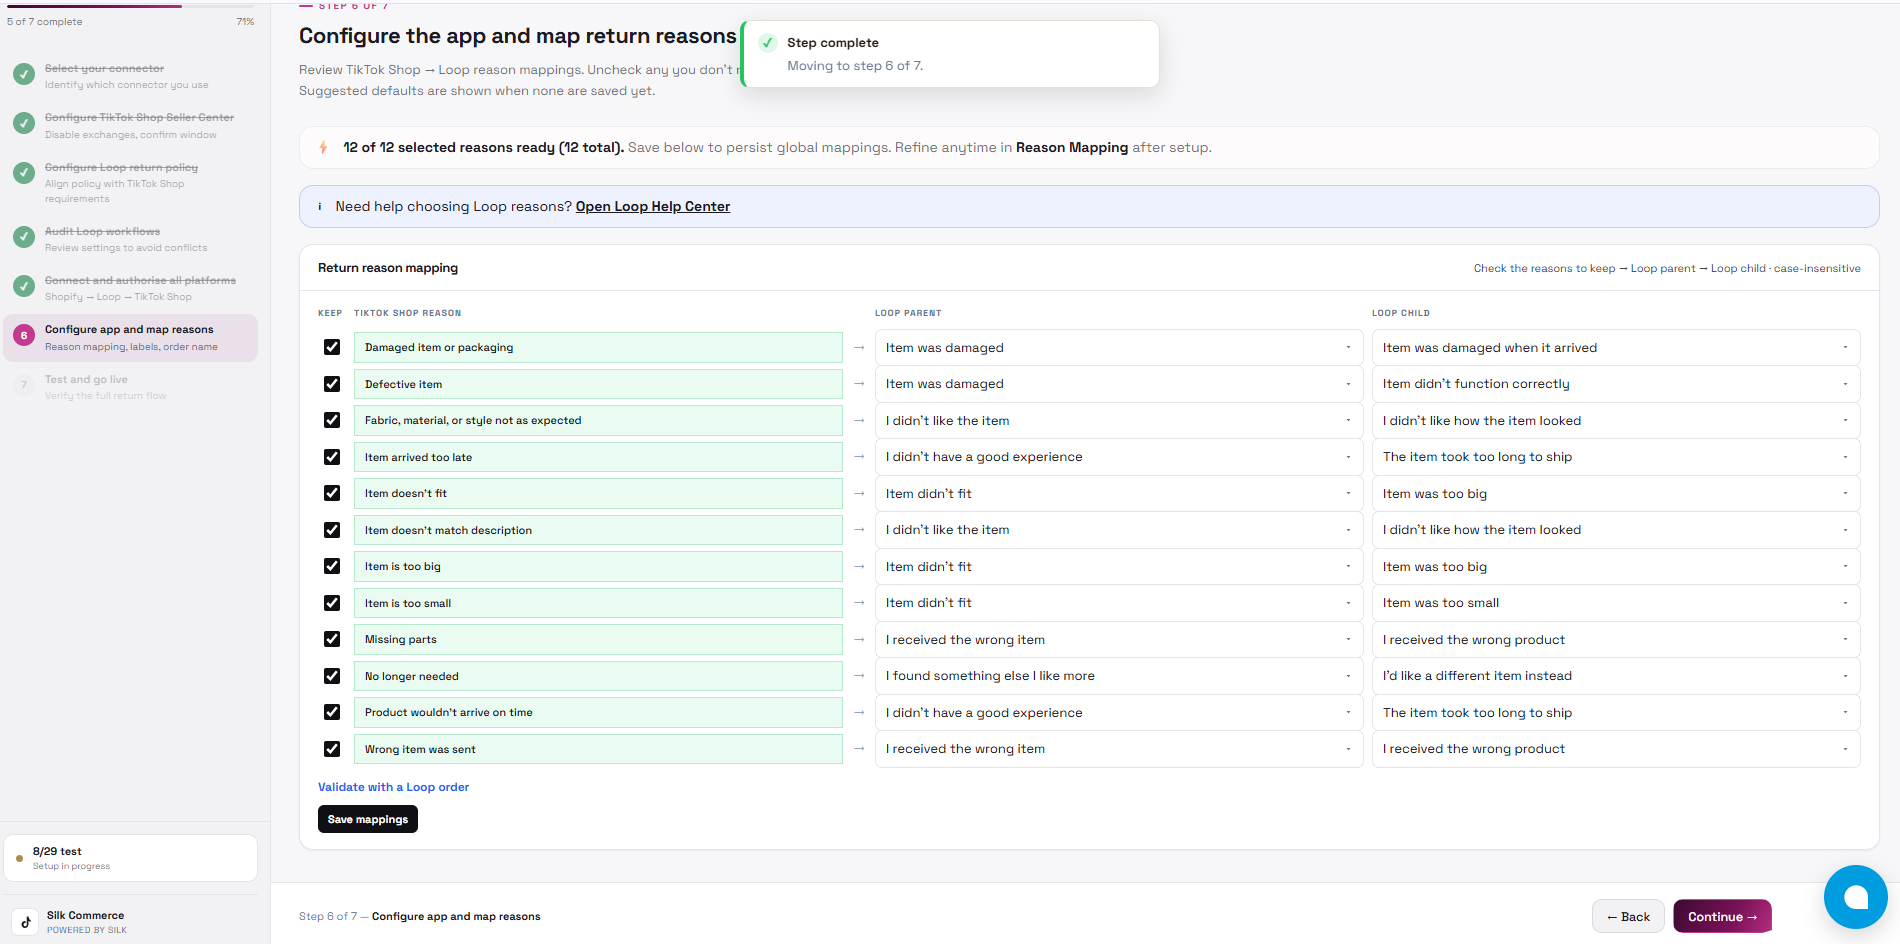
Task: Click the TikTok logo beside Silk Commerce
Action: pyautogui.click(x=26, y=922)
